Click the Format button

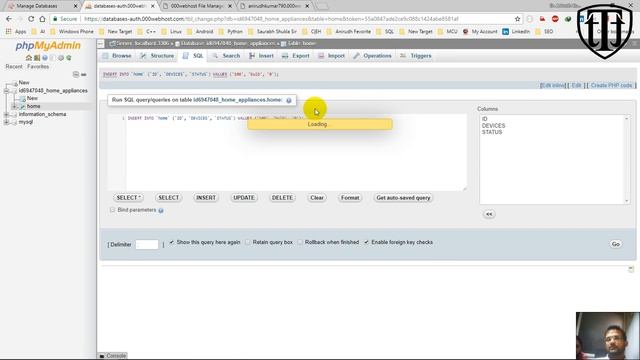point(350,198)
